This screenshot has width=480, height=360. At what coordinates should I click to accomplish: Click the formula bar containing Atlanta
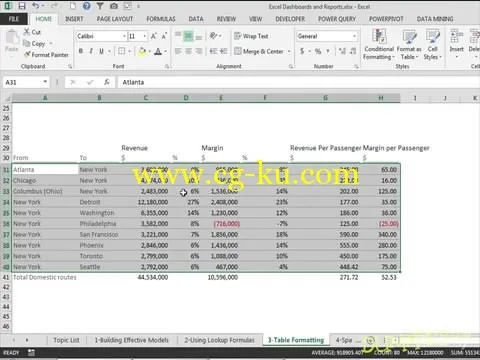[298, 82]
